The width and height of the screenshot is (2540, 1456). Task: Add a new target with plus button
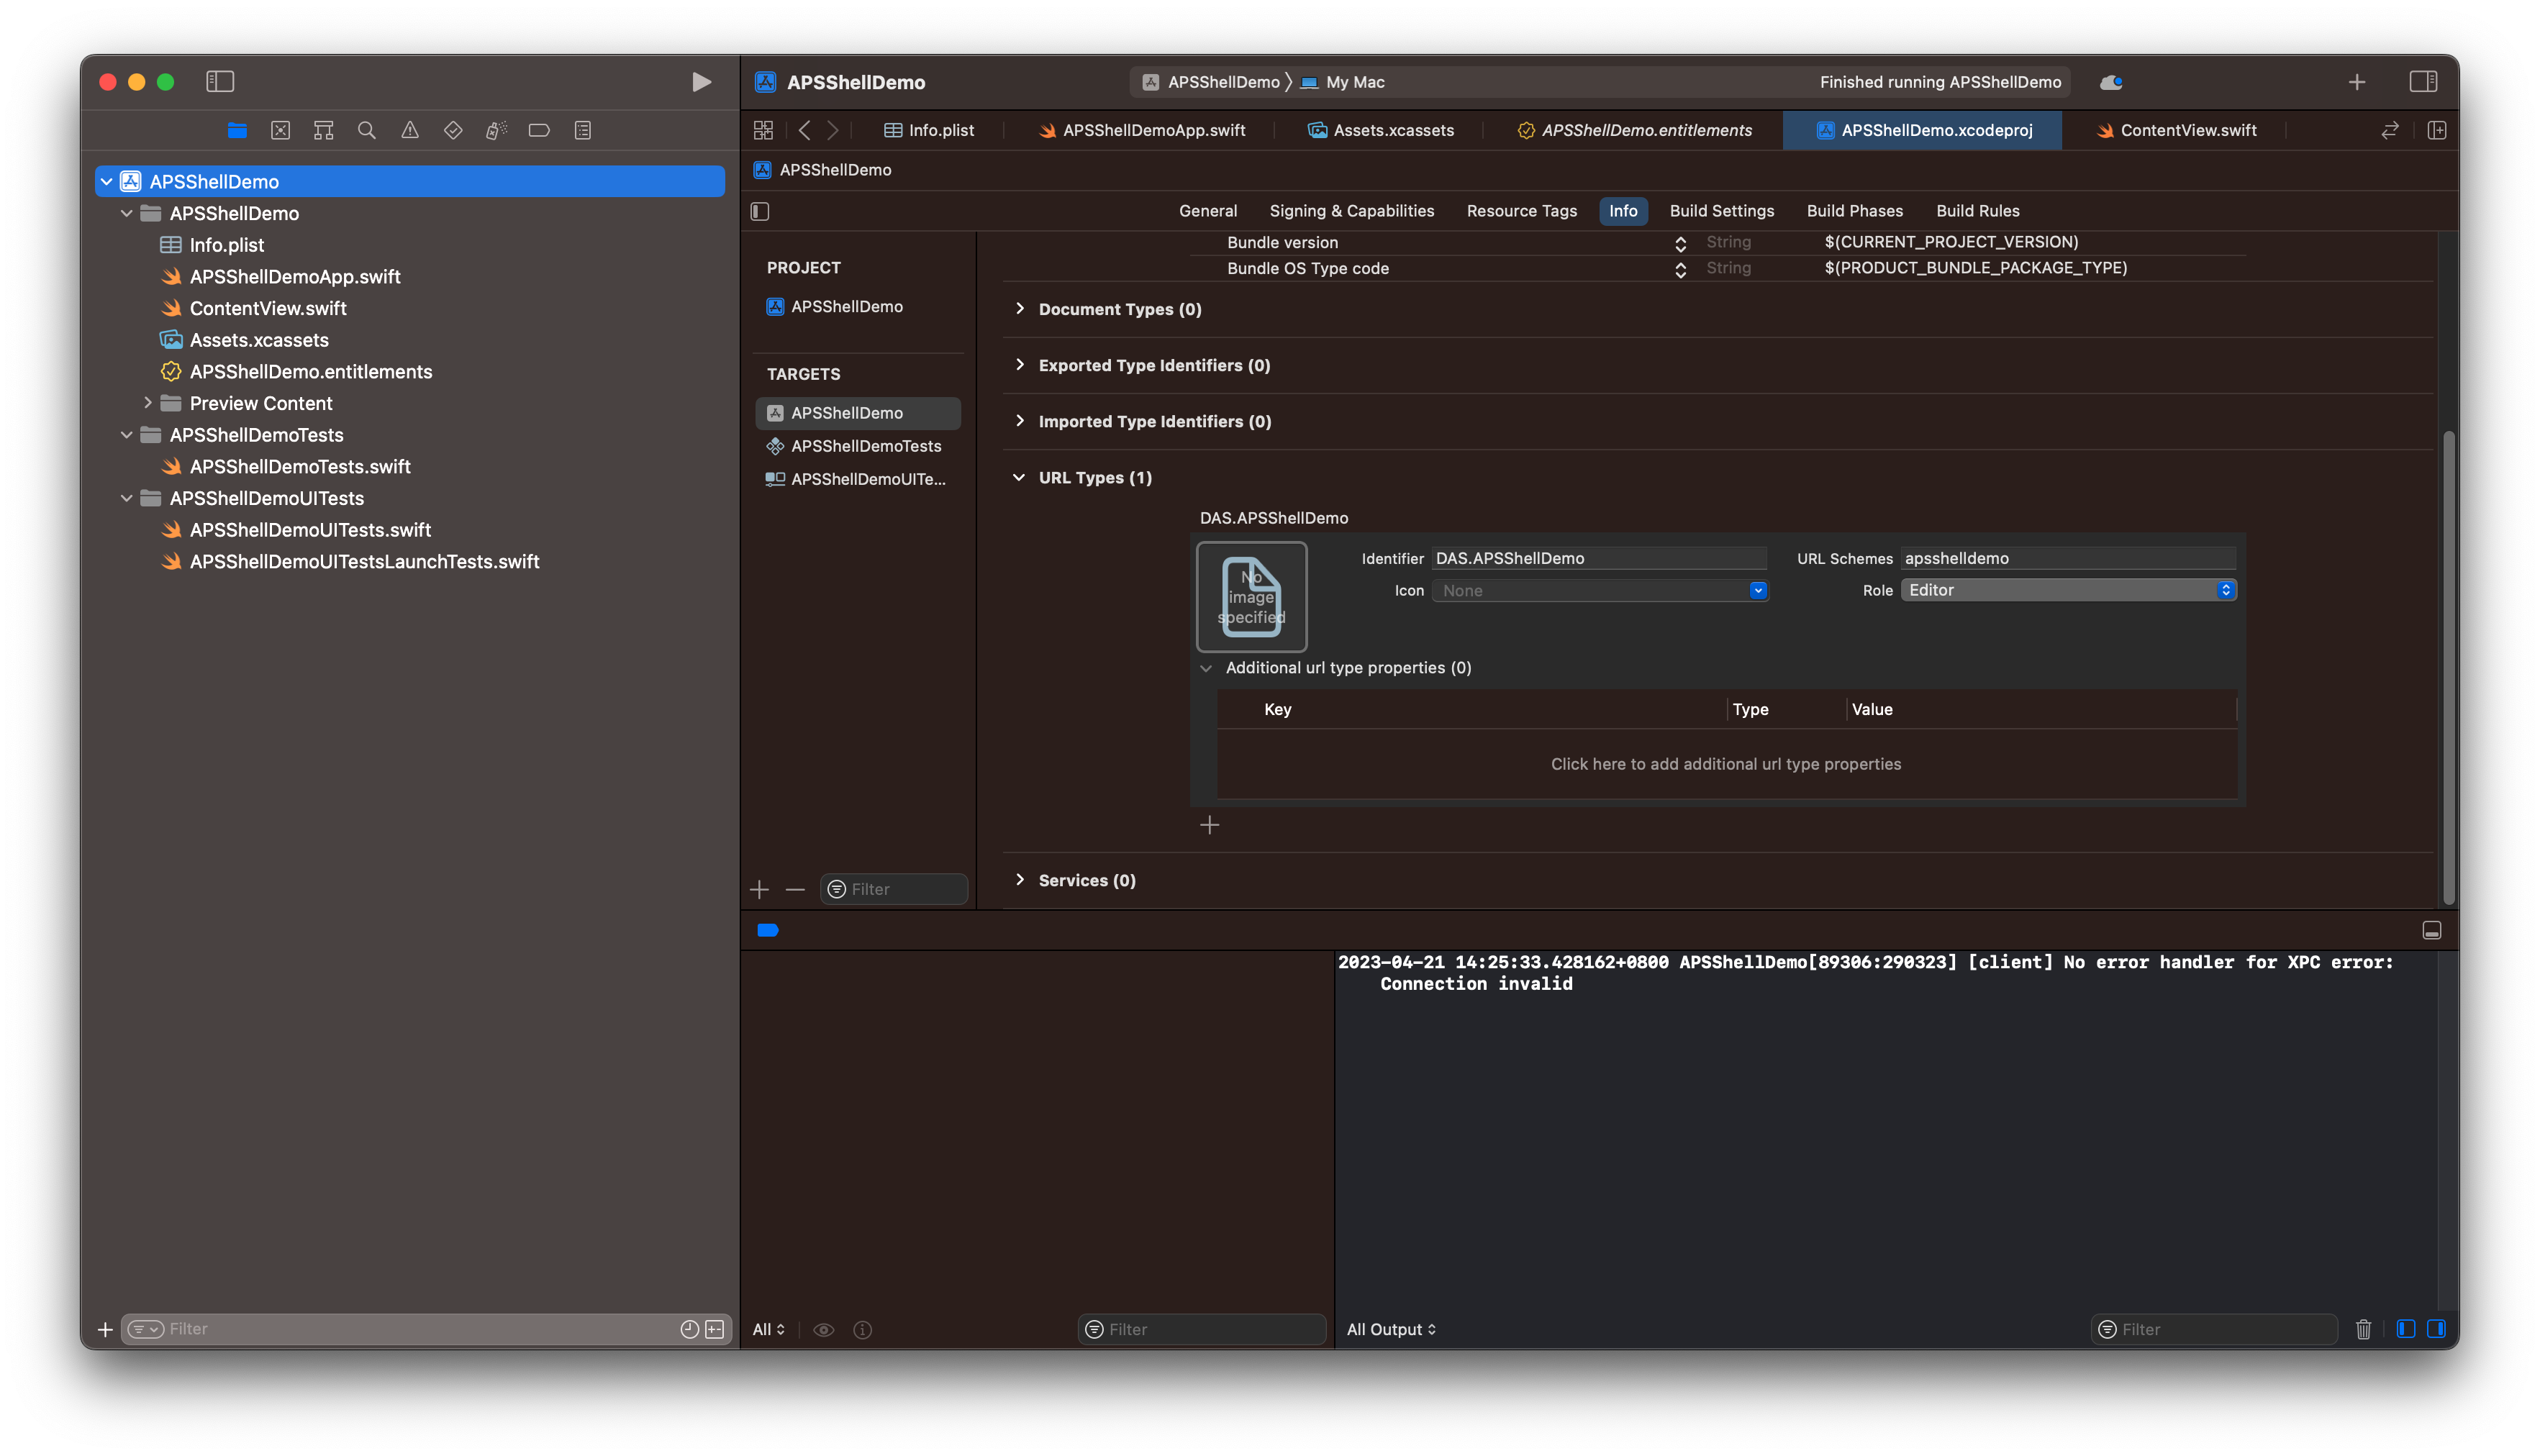pyautogui.click(x=759, y=889)
